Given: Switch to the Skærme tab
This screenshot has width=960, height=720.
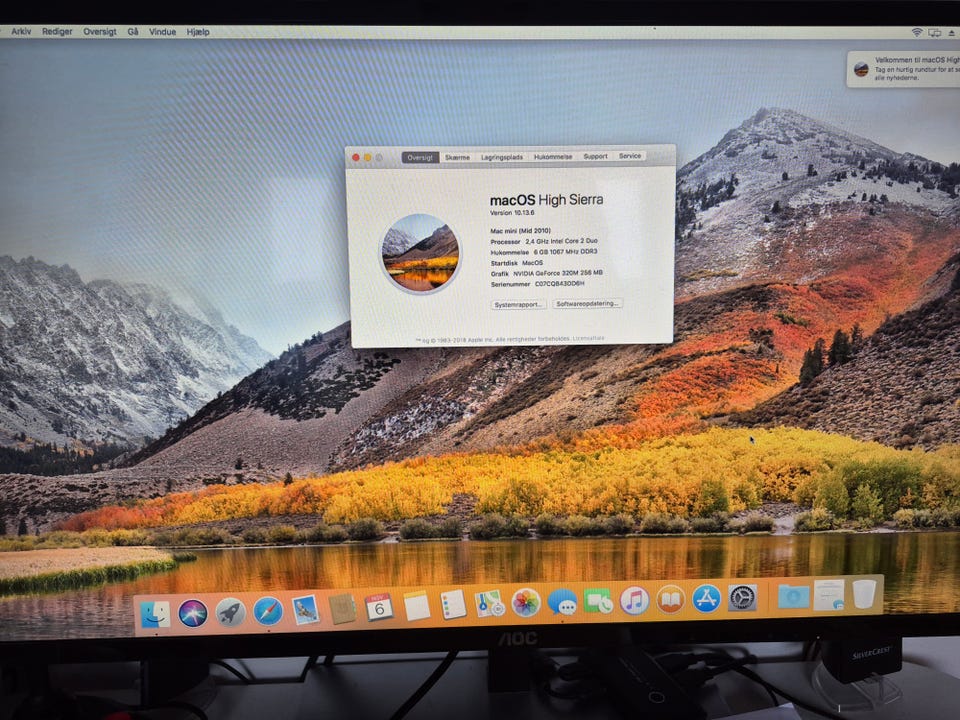Looking at the screenshot, I should pyautogui.click(x=457, y=157).
